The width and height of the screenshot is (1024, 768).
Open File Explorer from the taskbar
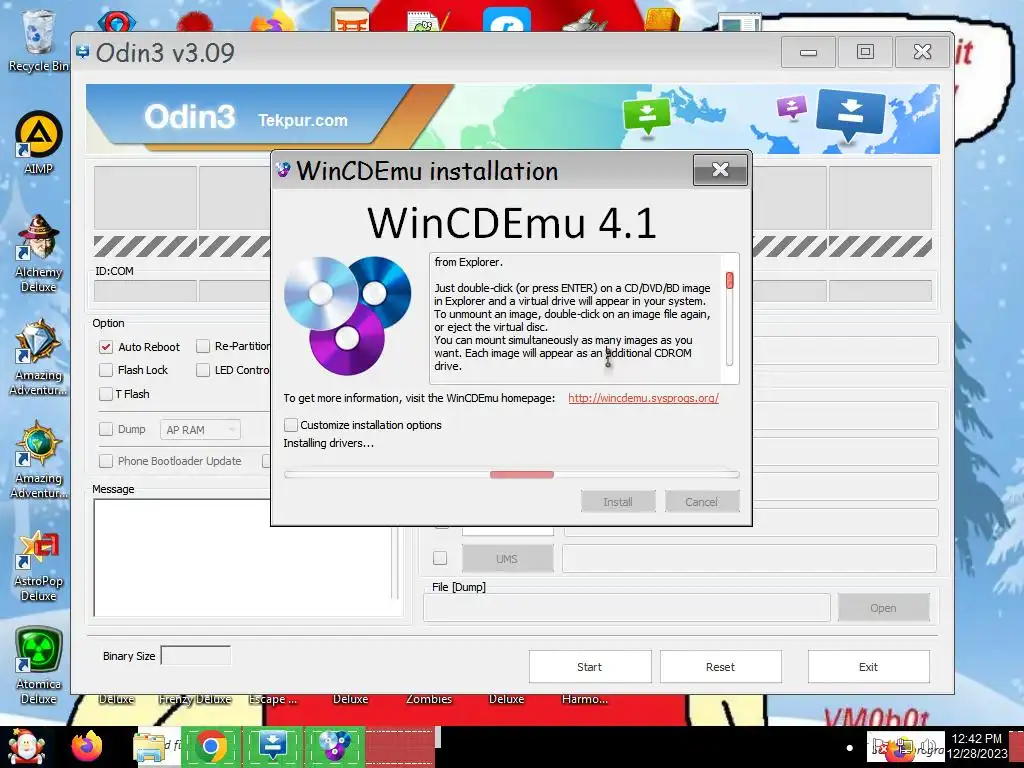pos(149,747)
